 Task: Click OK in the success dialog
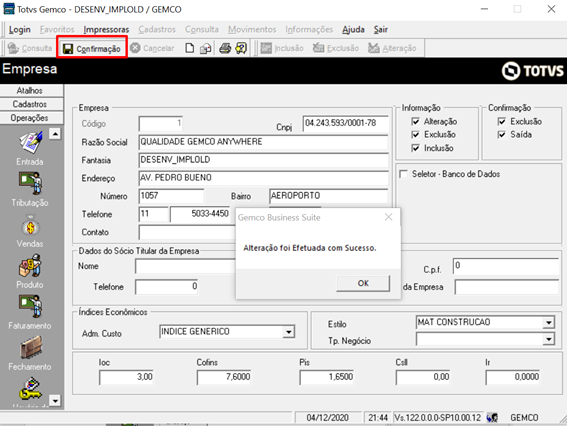pos(363,283)
